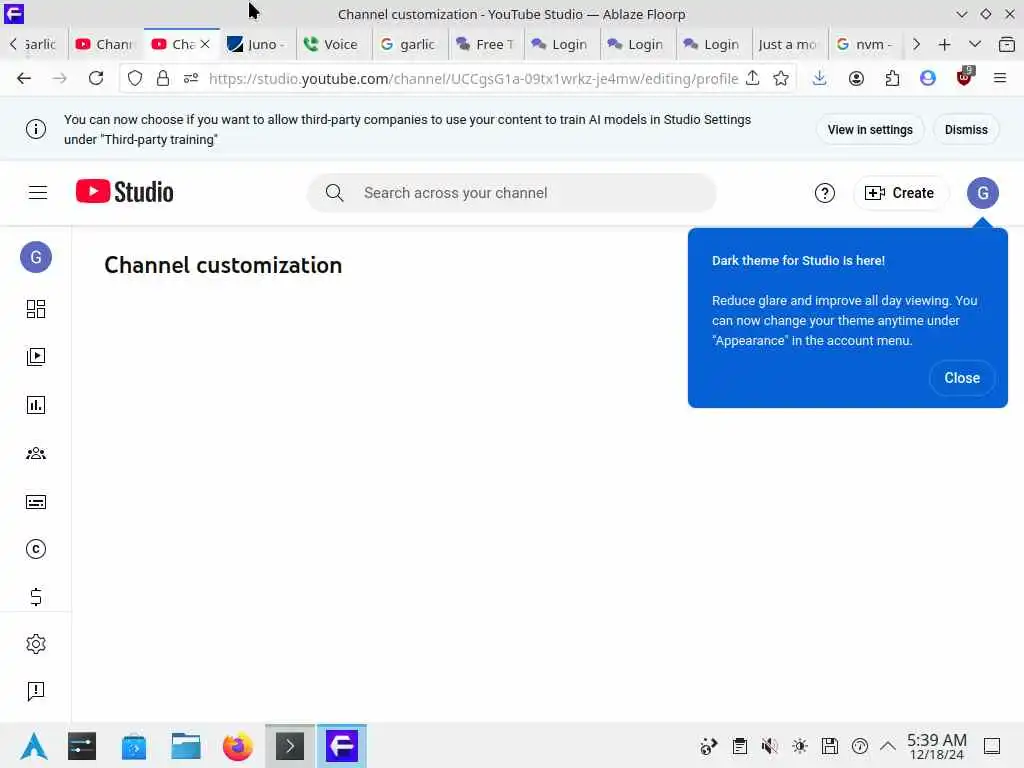Image resolution: width=1024 pixels, height=768 pixels.
Task: Click the share page icon in the address bar
Action: point(752,78)
